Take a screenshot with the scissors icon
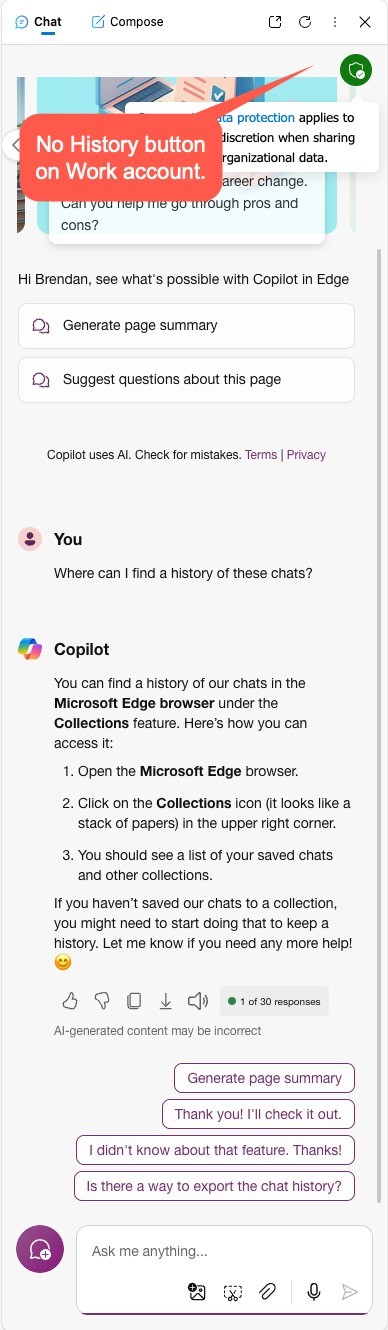388x1330 pixels. click(x=232, y=1292)
